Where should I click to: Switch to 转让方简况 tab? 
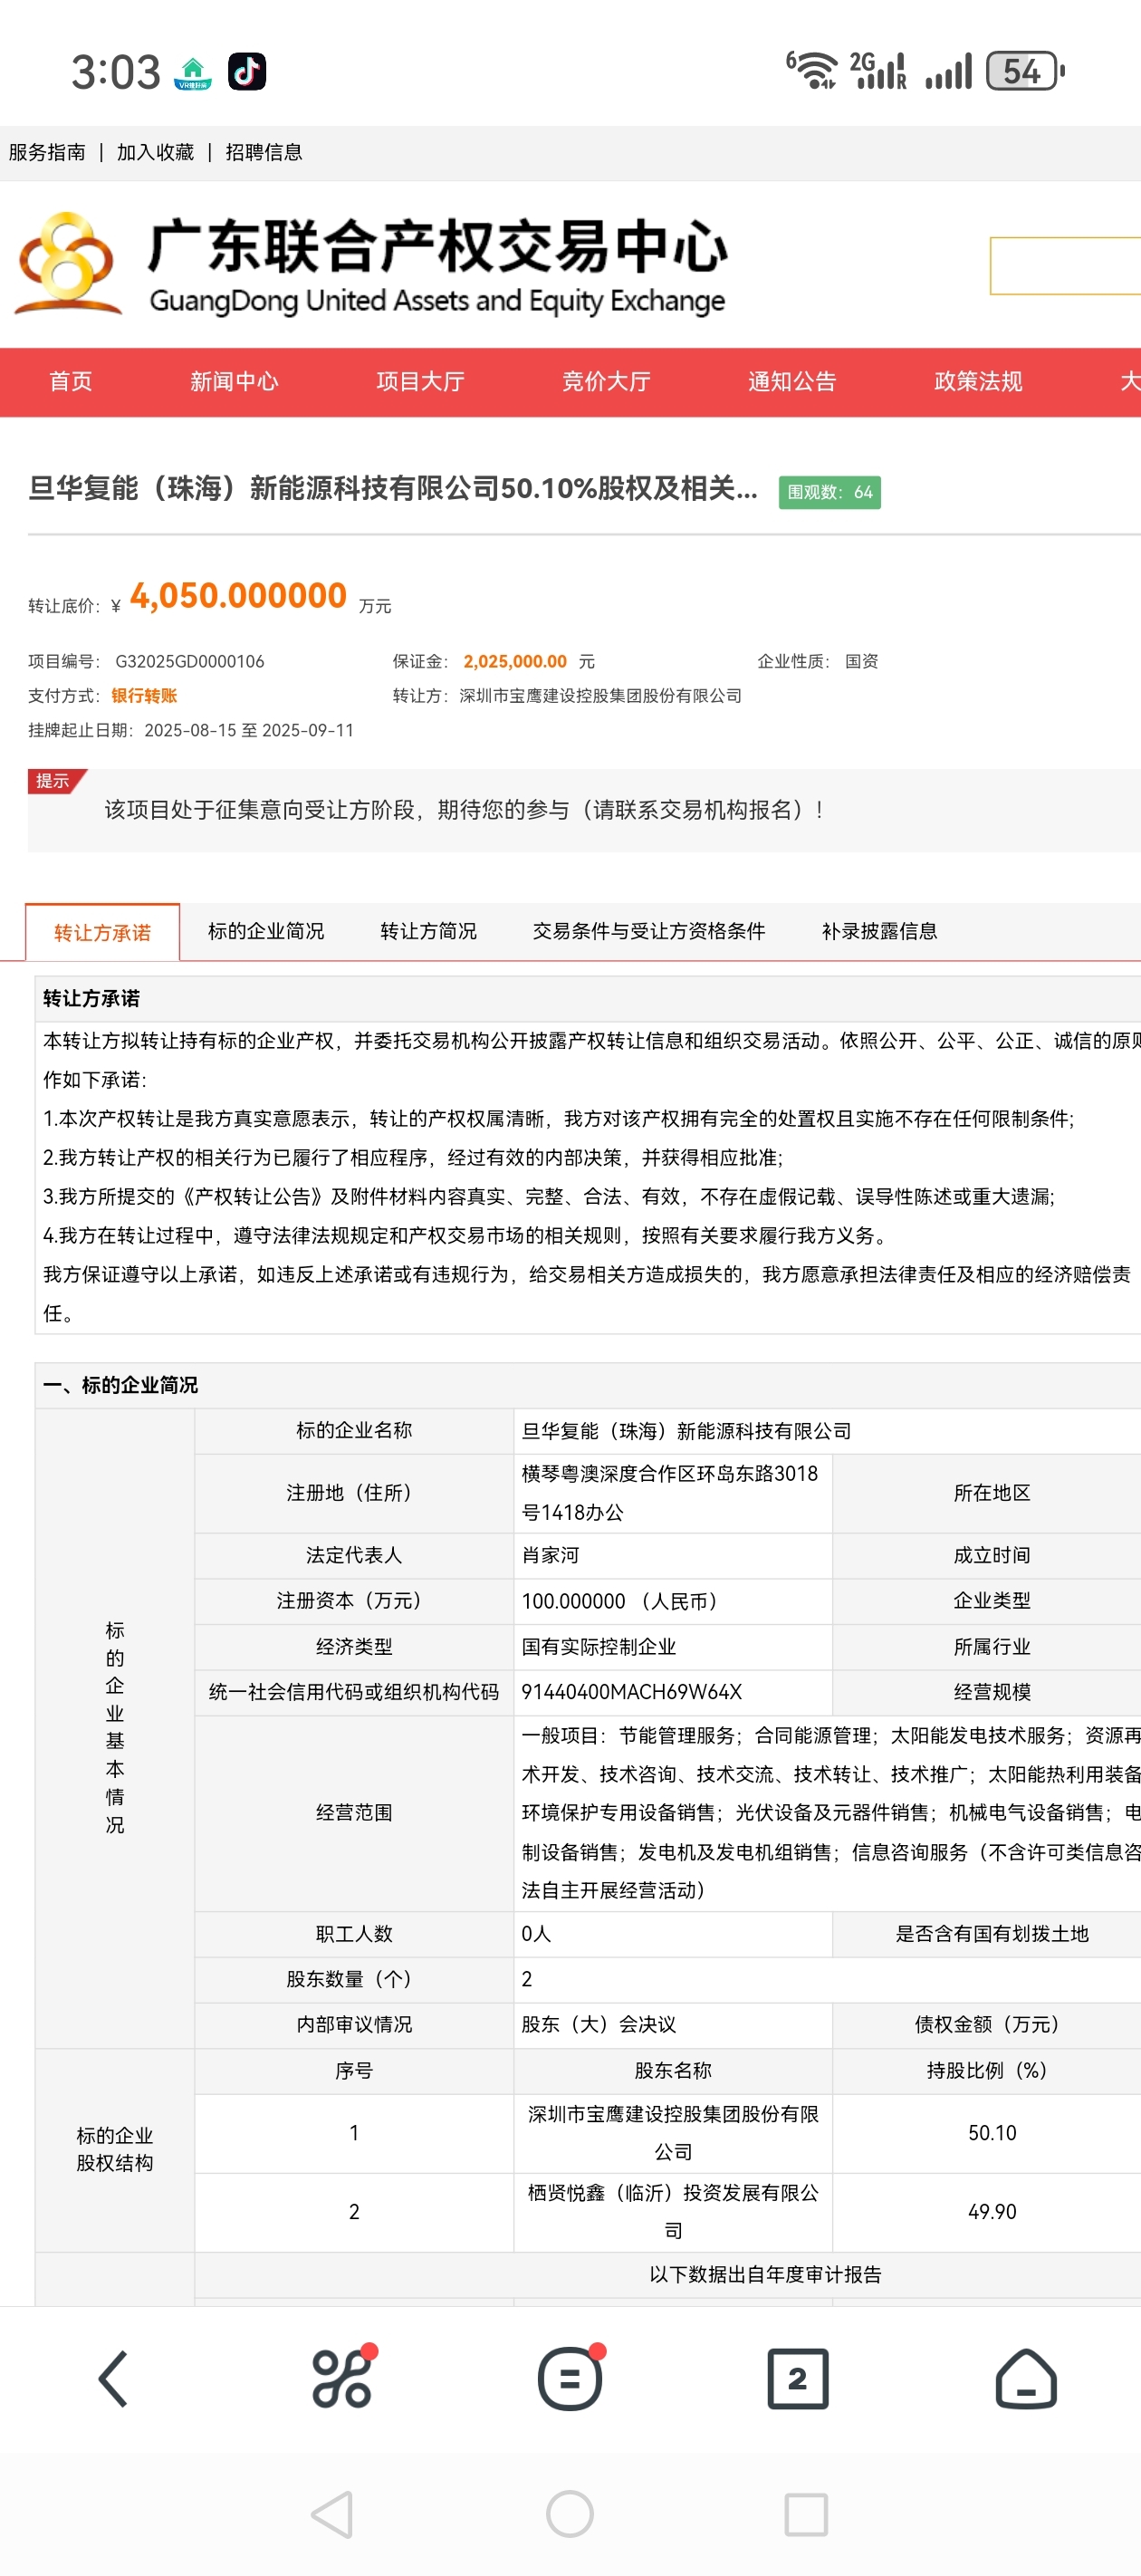point(428,931)
